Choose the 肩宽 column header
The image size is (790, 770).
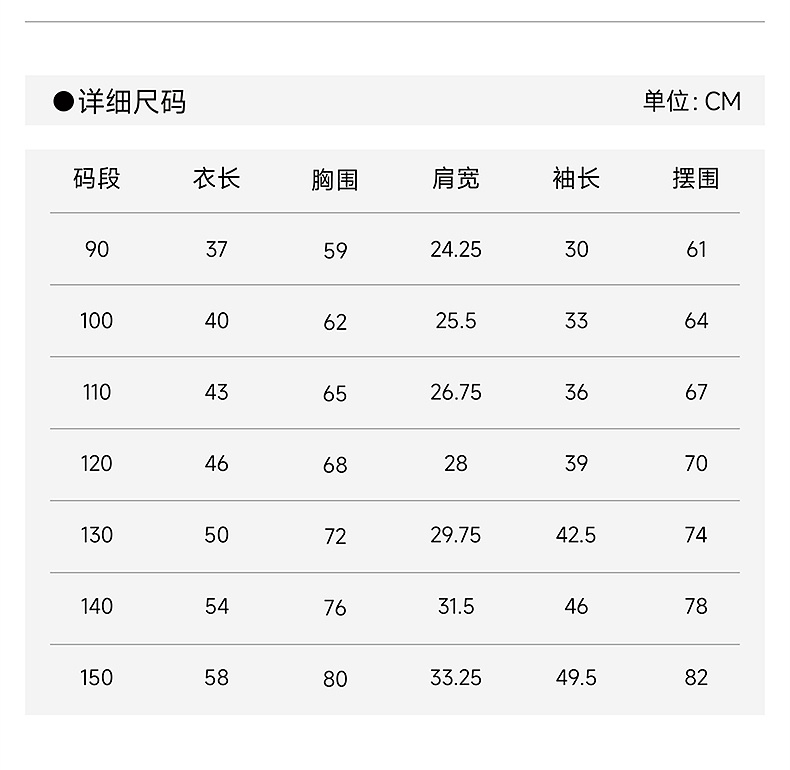[456, 179]
